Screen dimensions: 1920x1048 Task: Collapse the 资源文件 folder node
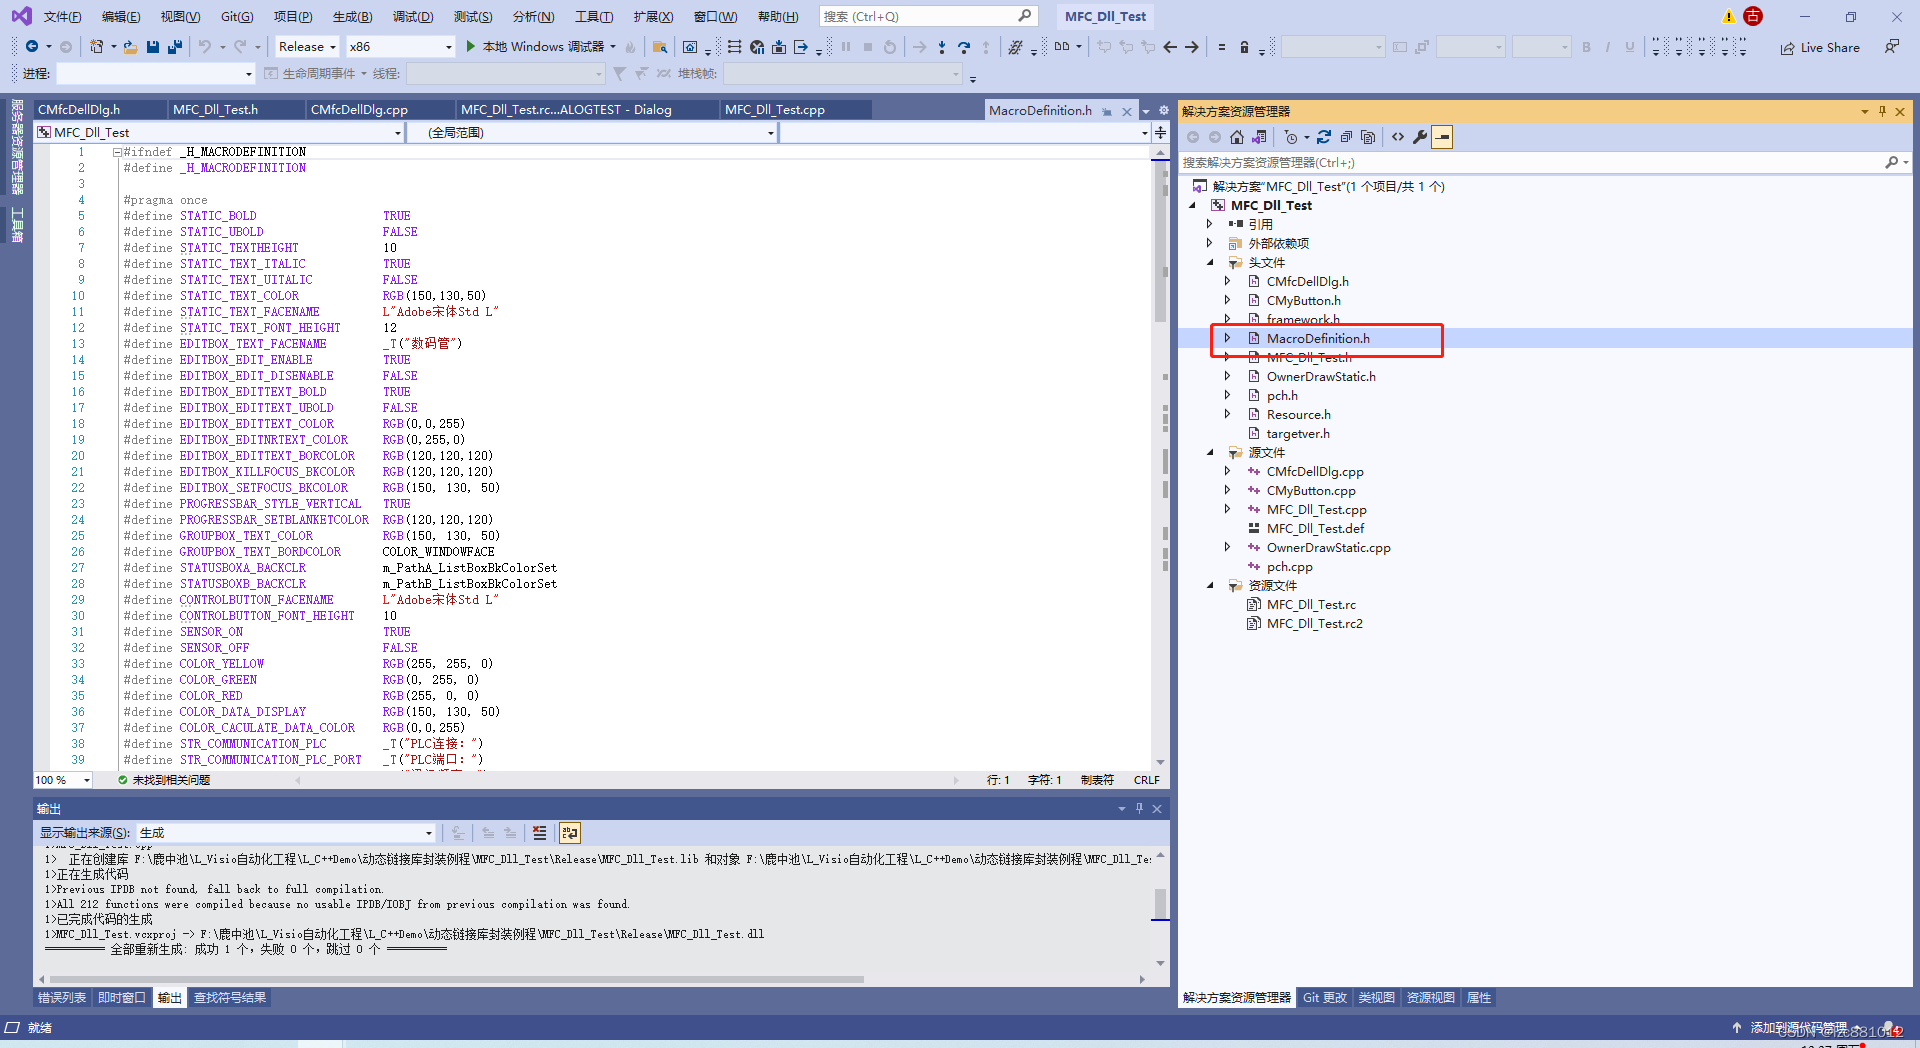tap(1210, 585)
